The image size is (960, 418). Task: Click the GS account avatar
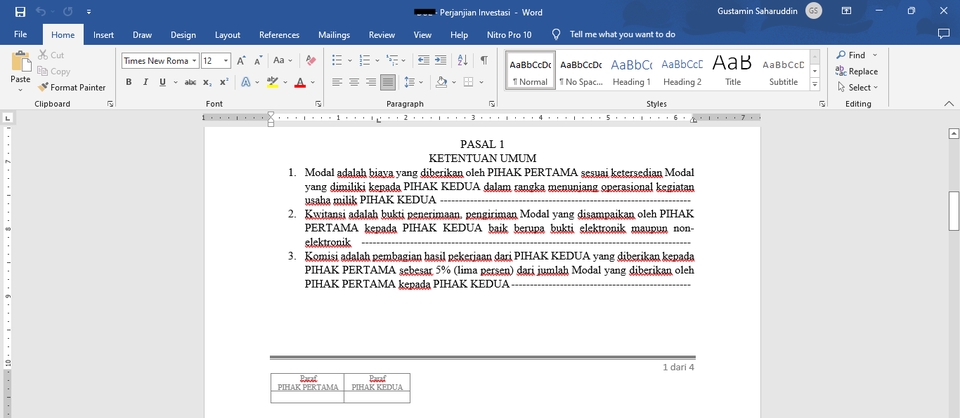[x=814, y=11]
